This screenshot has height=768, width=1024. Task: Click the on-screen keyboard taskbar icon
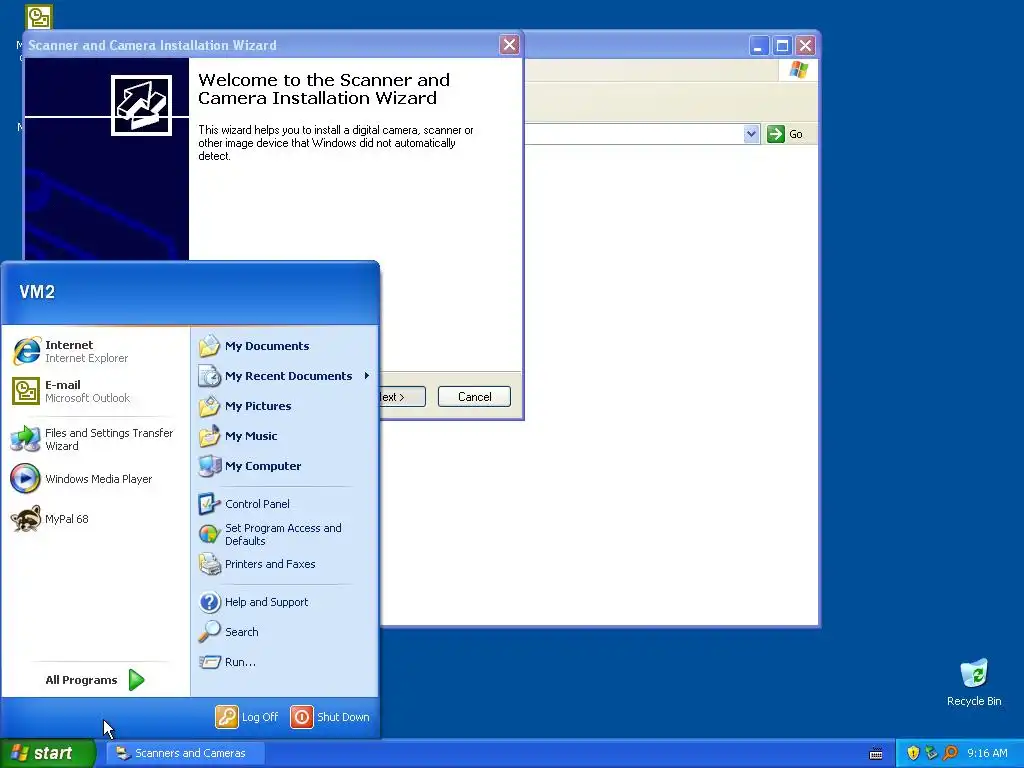click(876, 754)
